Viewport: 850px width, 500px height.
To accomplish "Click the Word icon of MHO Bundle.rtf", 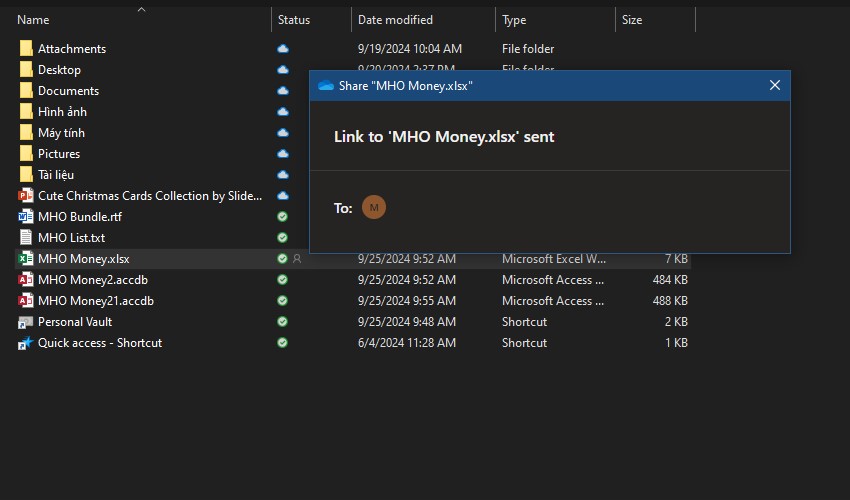I will click(26, 217).
